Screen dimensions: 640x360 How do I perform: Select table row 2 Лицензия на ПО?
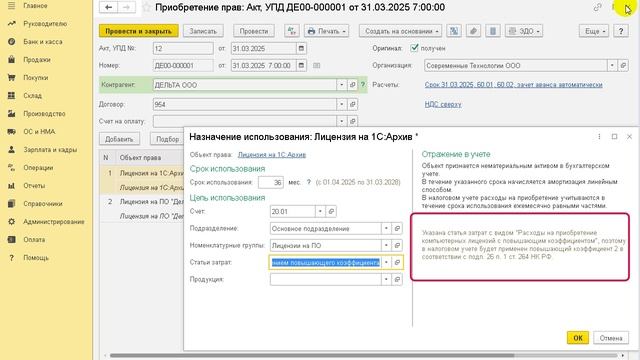142,209
